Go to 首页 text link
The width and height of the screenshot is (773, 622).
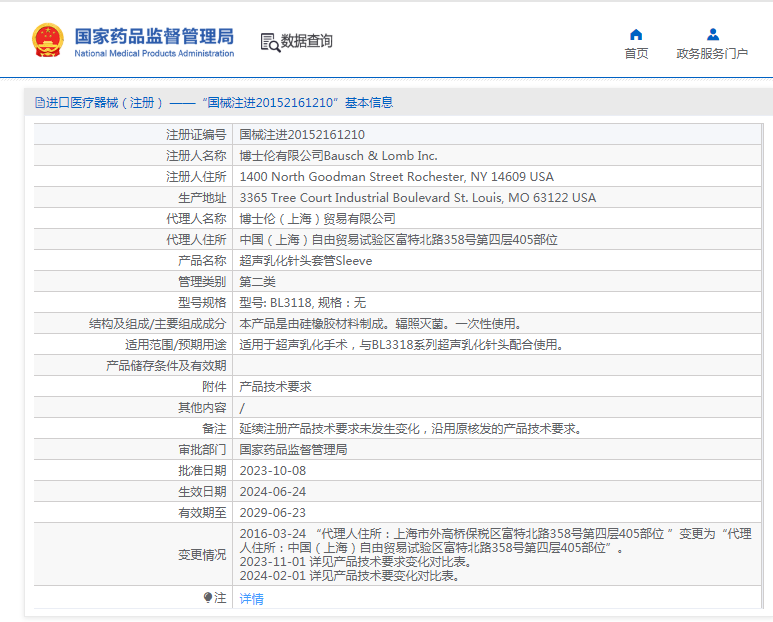[x=636, y=53]
